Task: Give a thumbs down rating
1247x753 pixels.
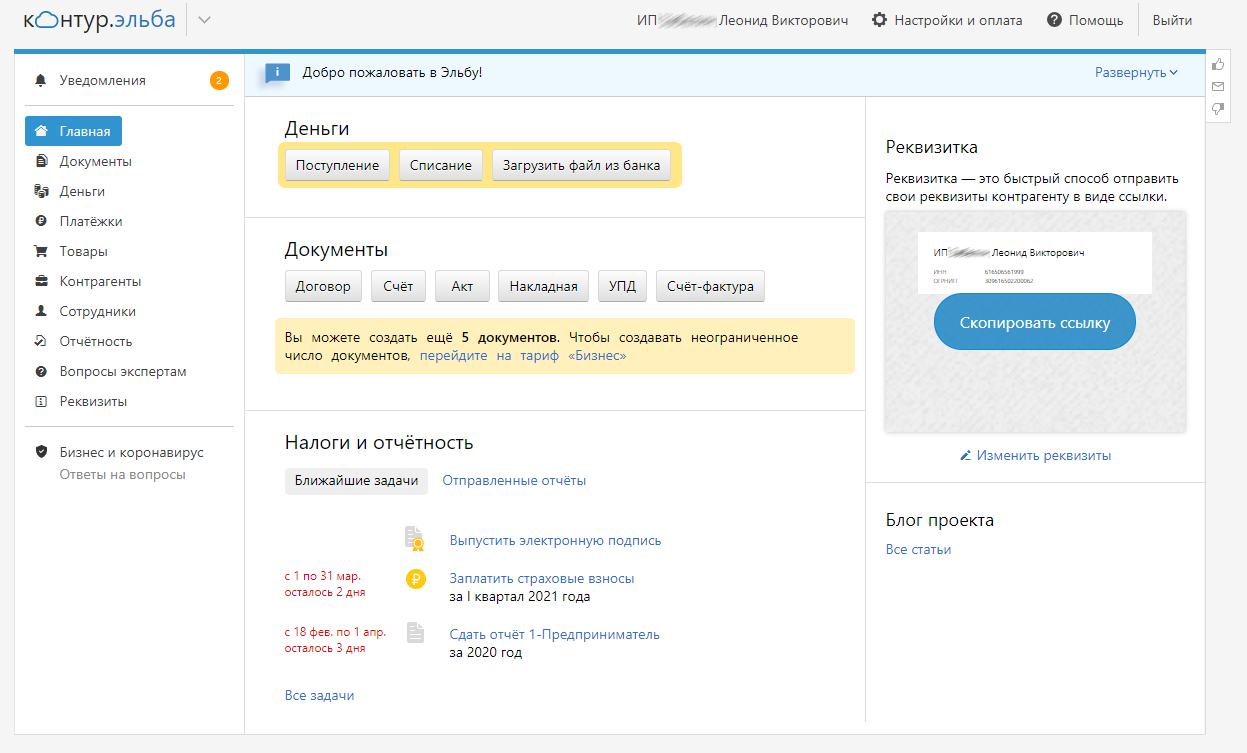Action: point(1217,109)
